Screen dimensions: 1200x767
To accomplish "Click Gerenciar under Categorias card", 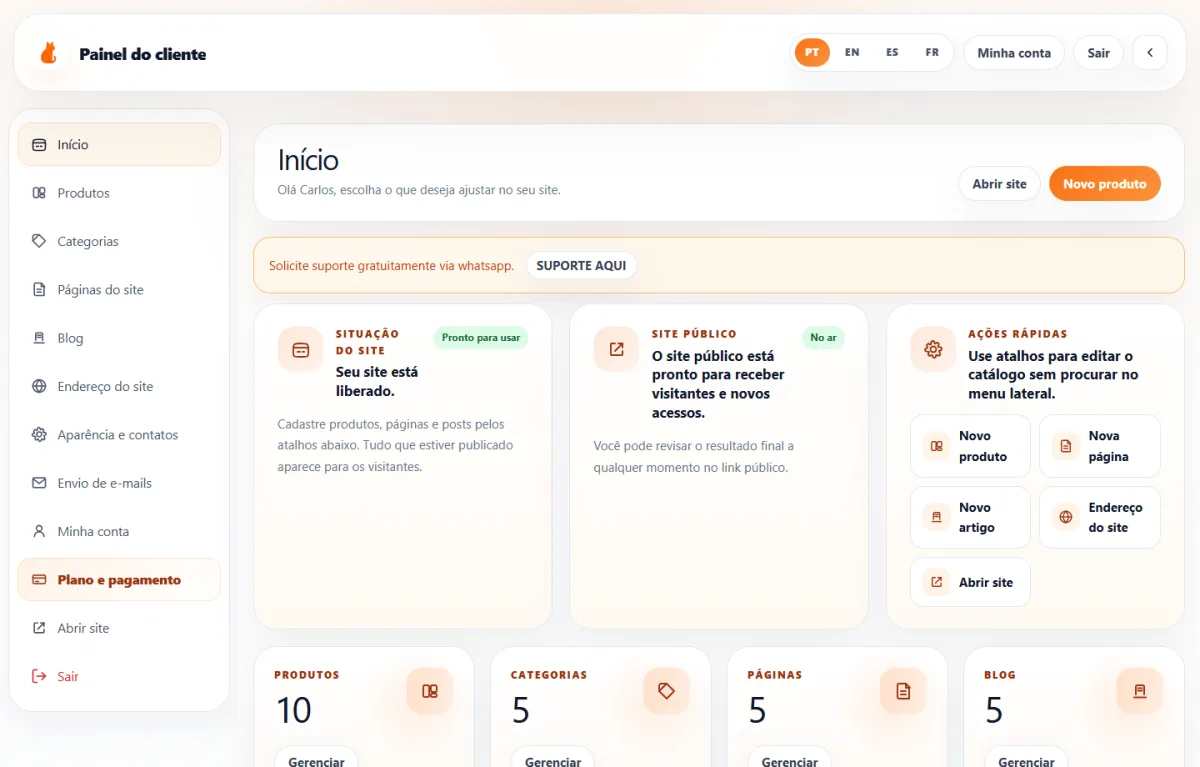I will tap(553, 761).
